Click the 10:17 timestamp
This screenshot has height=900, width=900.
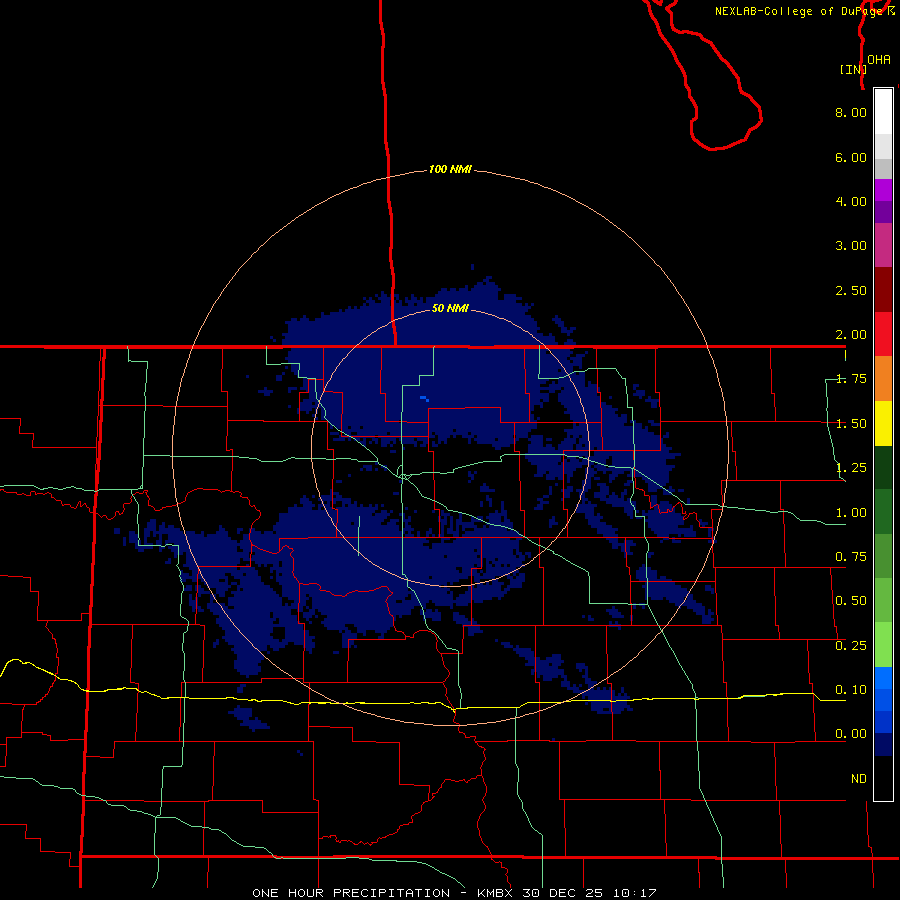coord(634,893)
